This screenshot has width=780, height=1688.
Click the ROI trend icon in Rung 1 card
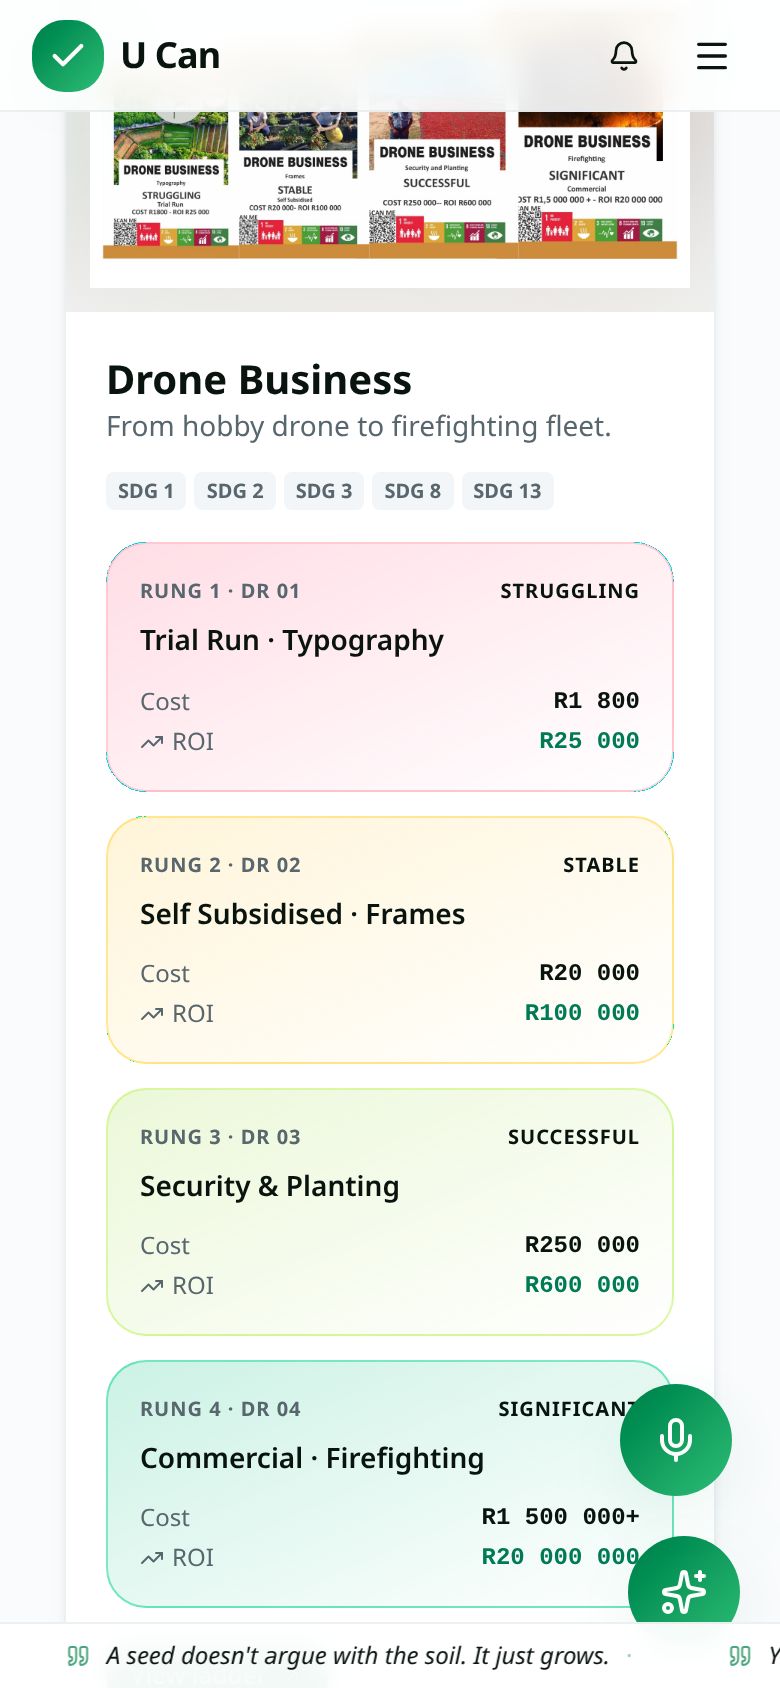(x=152, y=742)
